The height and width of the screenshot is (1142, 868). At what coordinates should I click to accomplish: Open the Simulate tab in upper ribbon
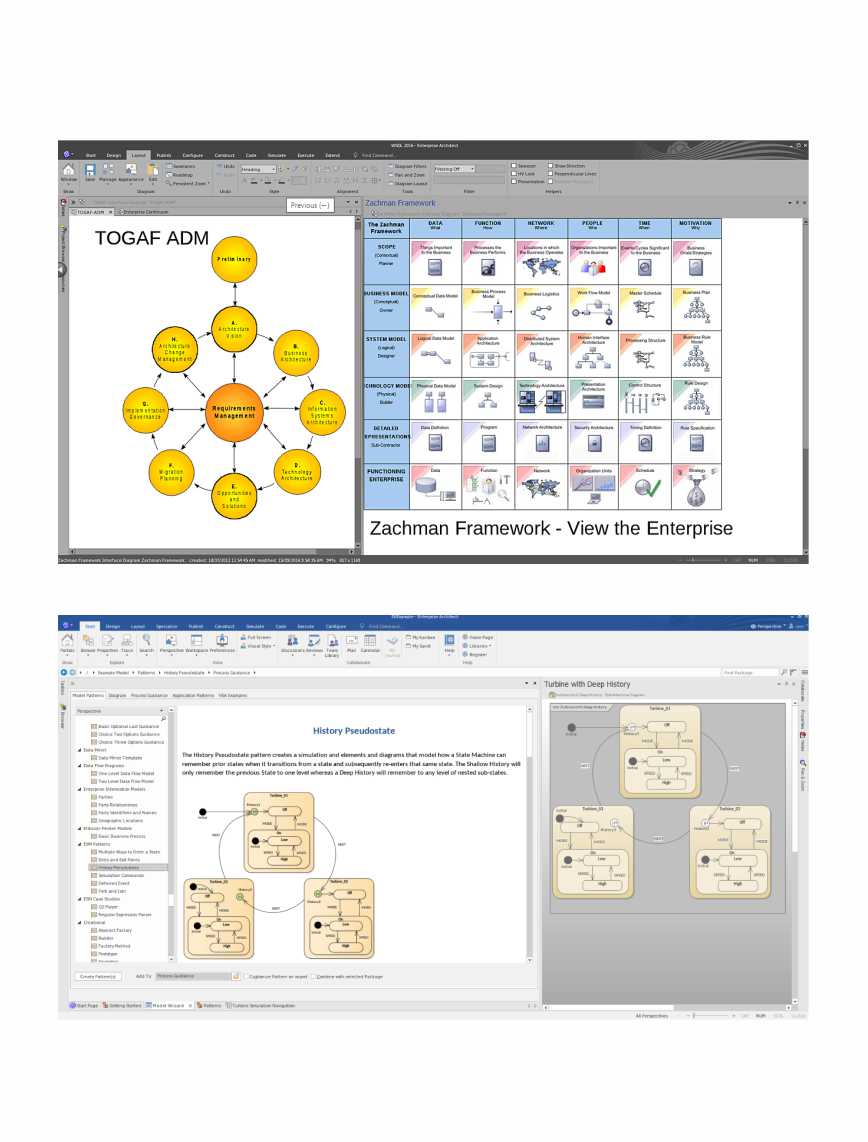point(277,155)
